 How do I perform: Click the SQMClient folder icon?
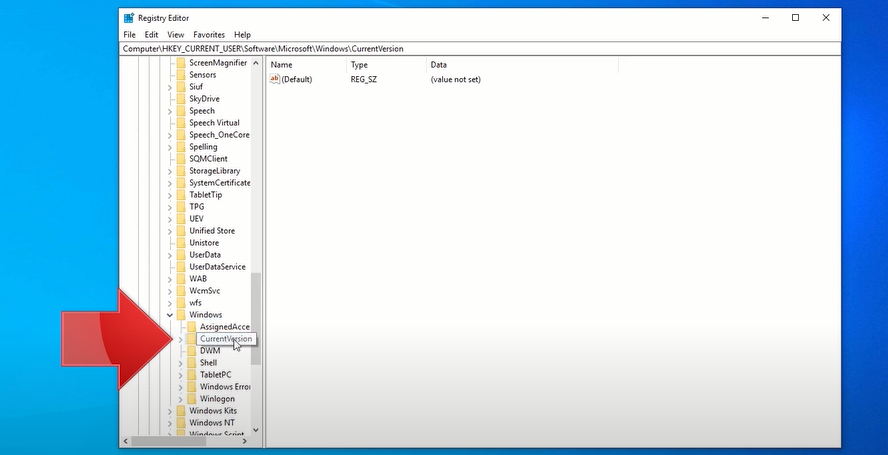pos(181,159)
